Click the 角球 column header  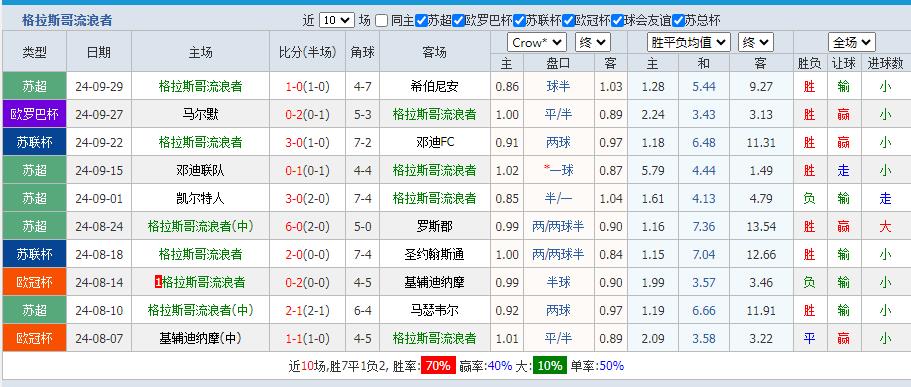(x=363, y=52)
